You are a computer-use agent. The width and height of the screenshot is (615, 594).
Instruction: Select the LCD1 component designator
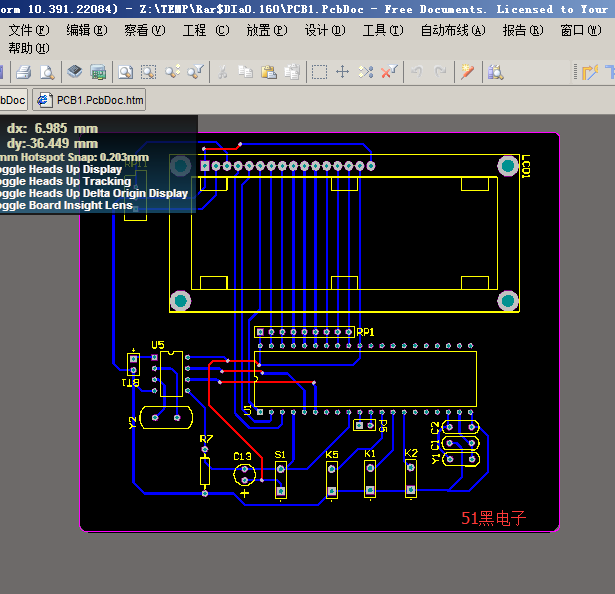click(526, 166)
